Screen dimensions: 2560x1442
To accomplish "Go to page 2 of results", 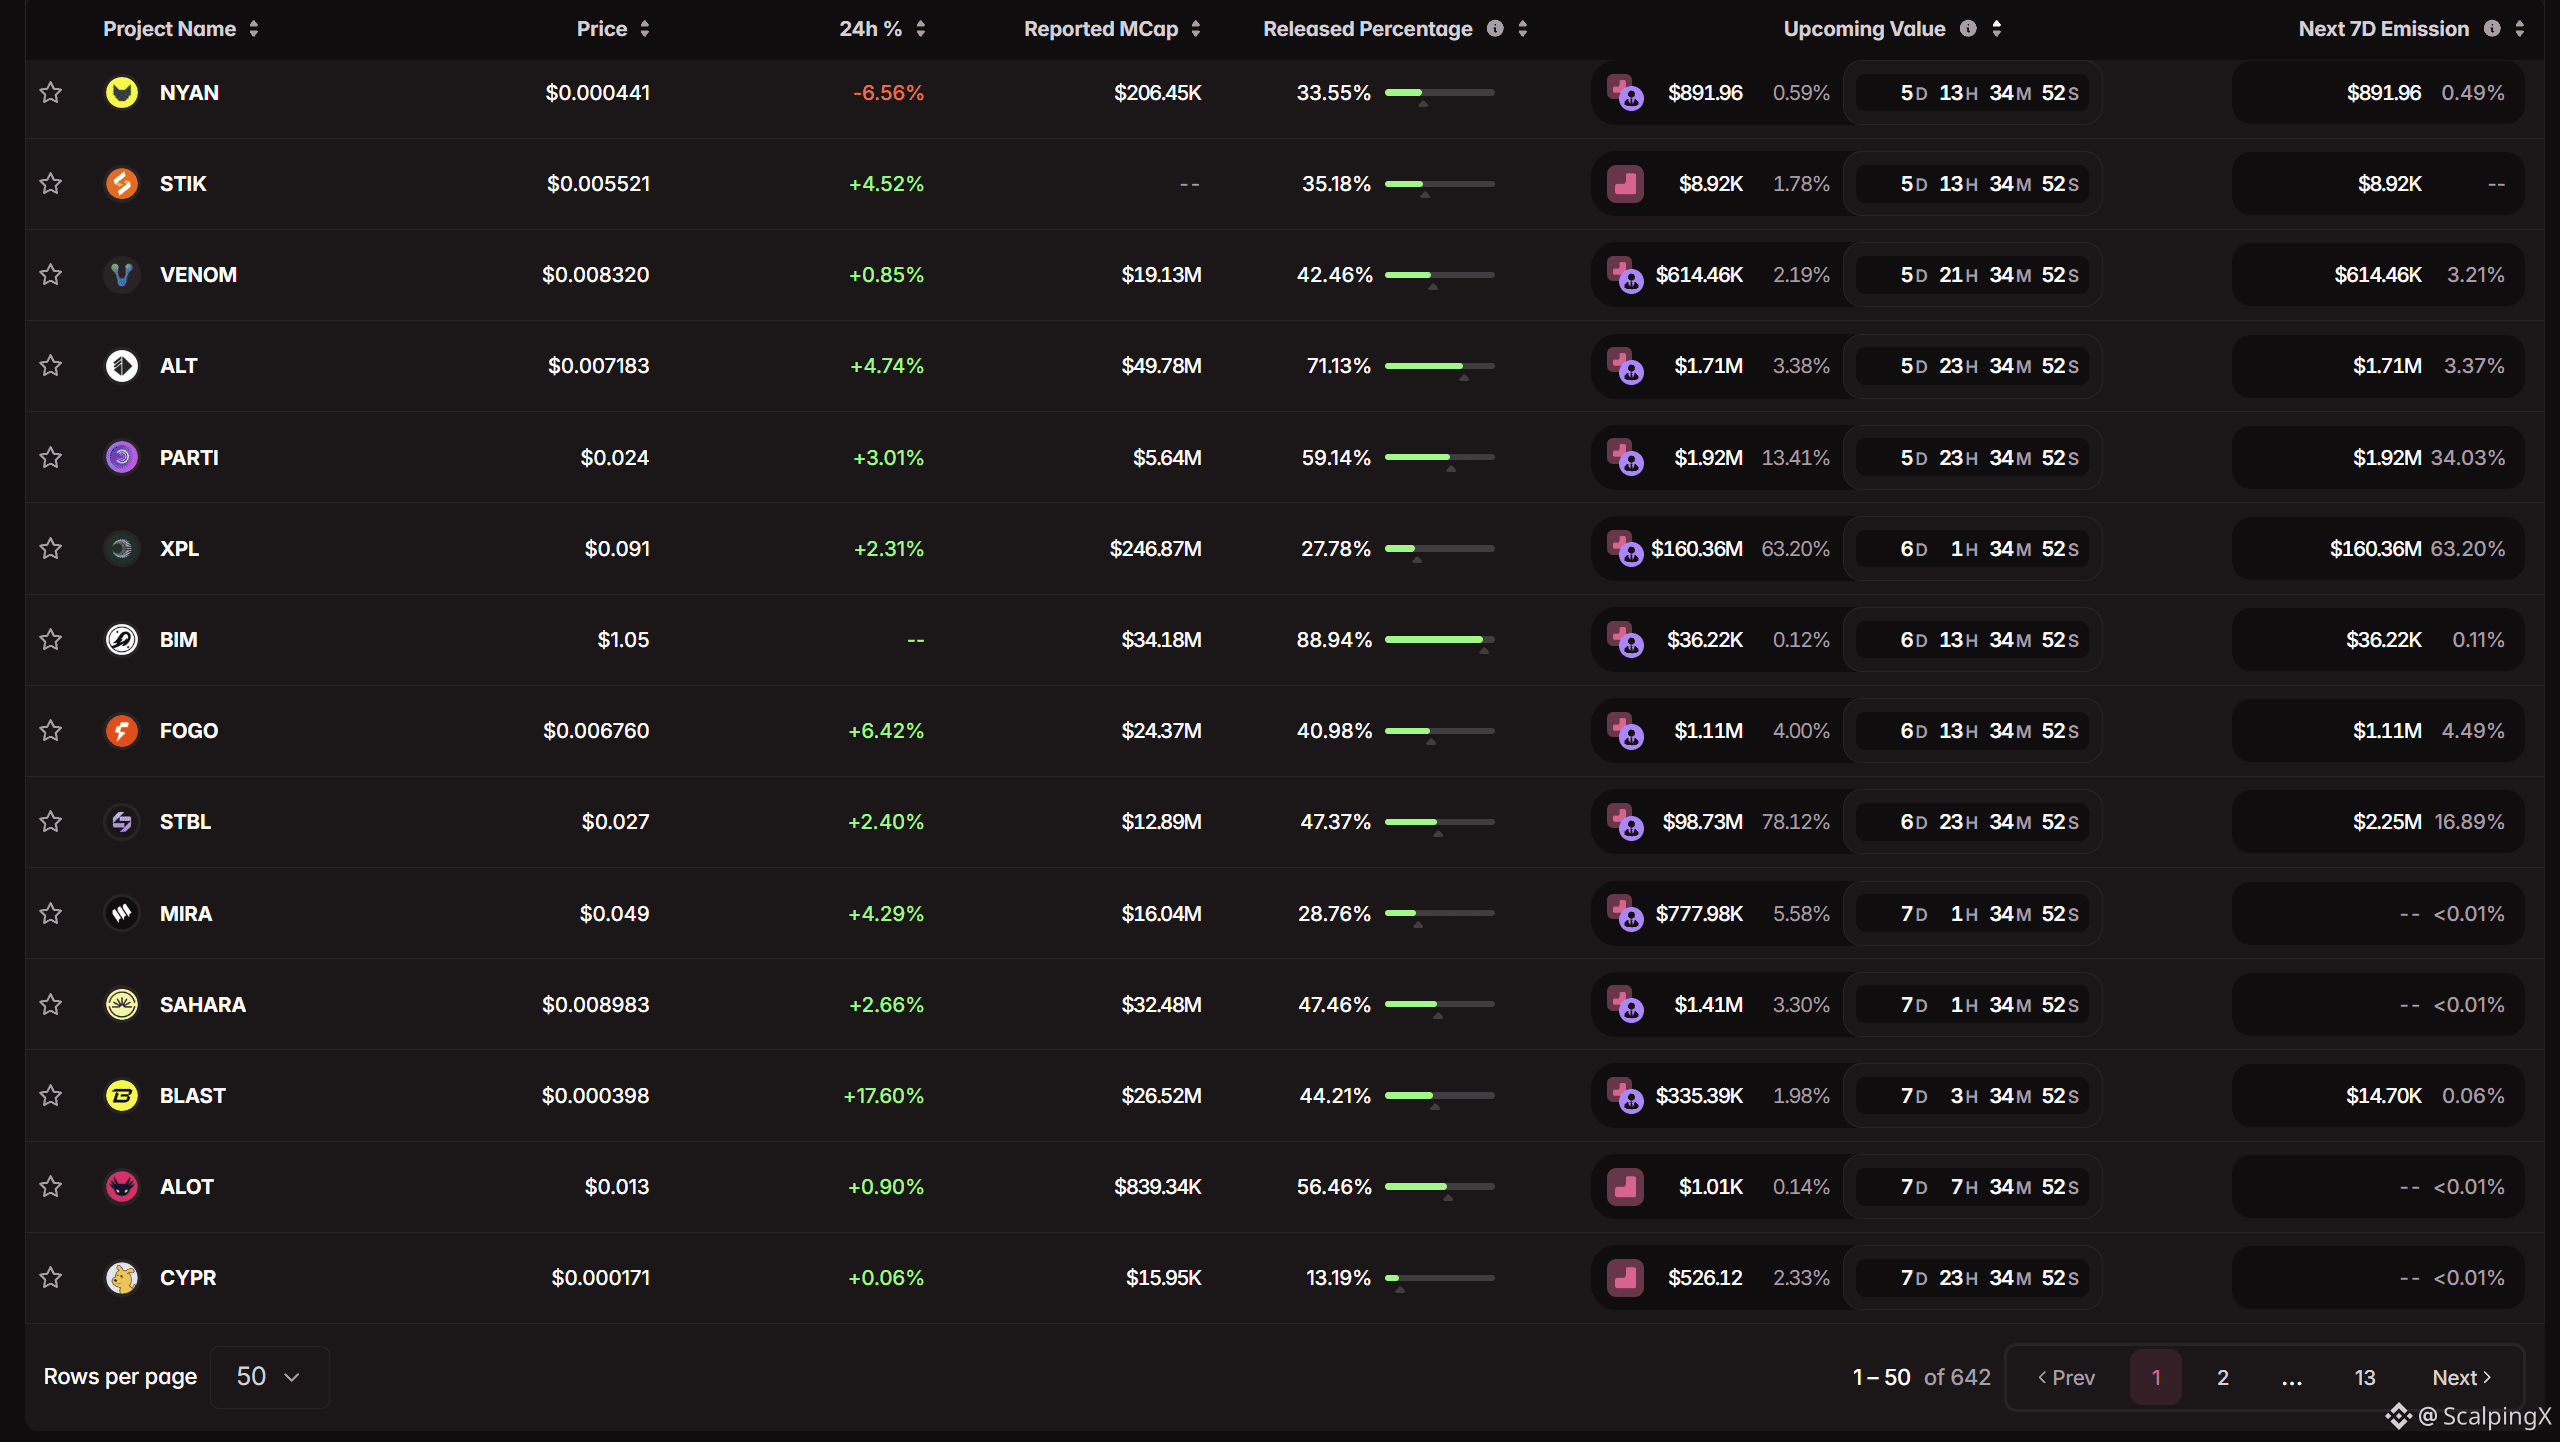I will pyautogui.click(x=2222, y=1378).
